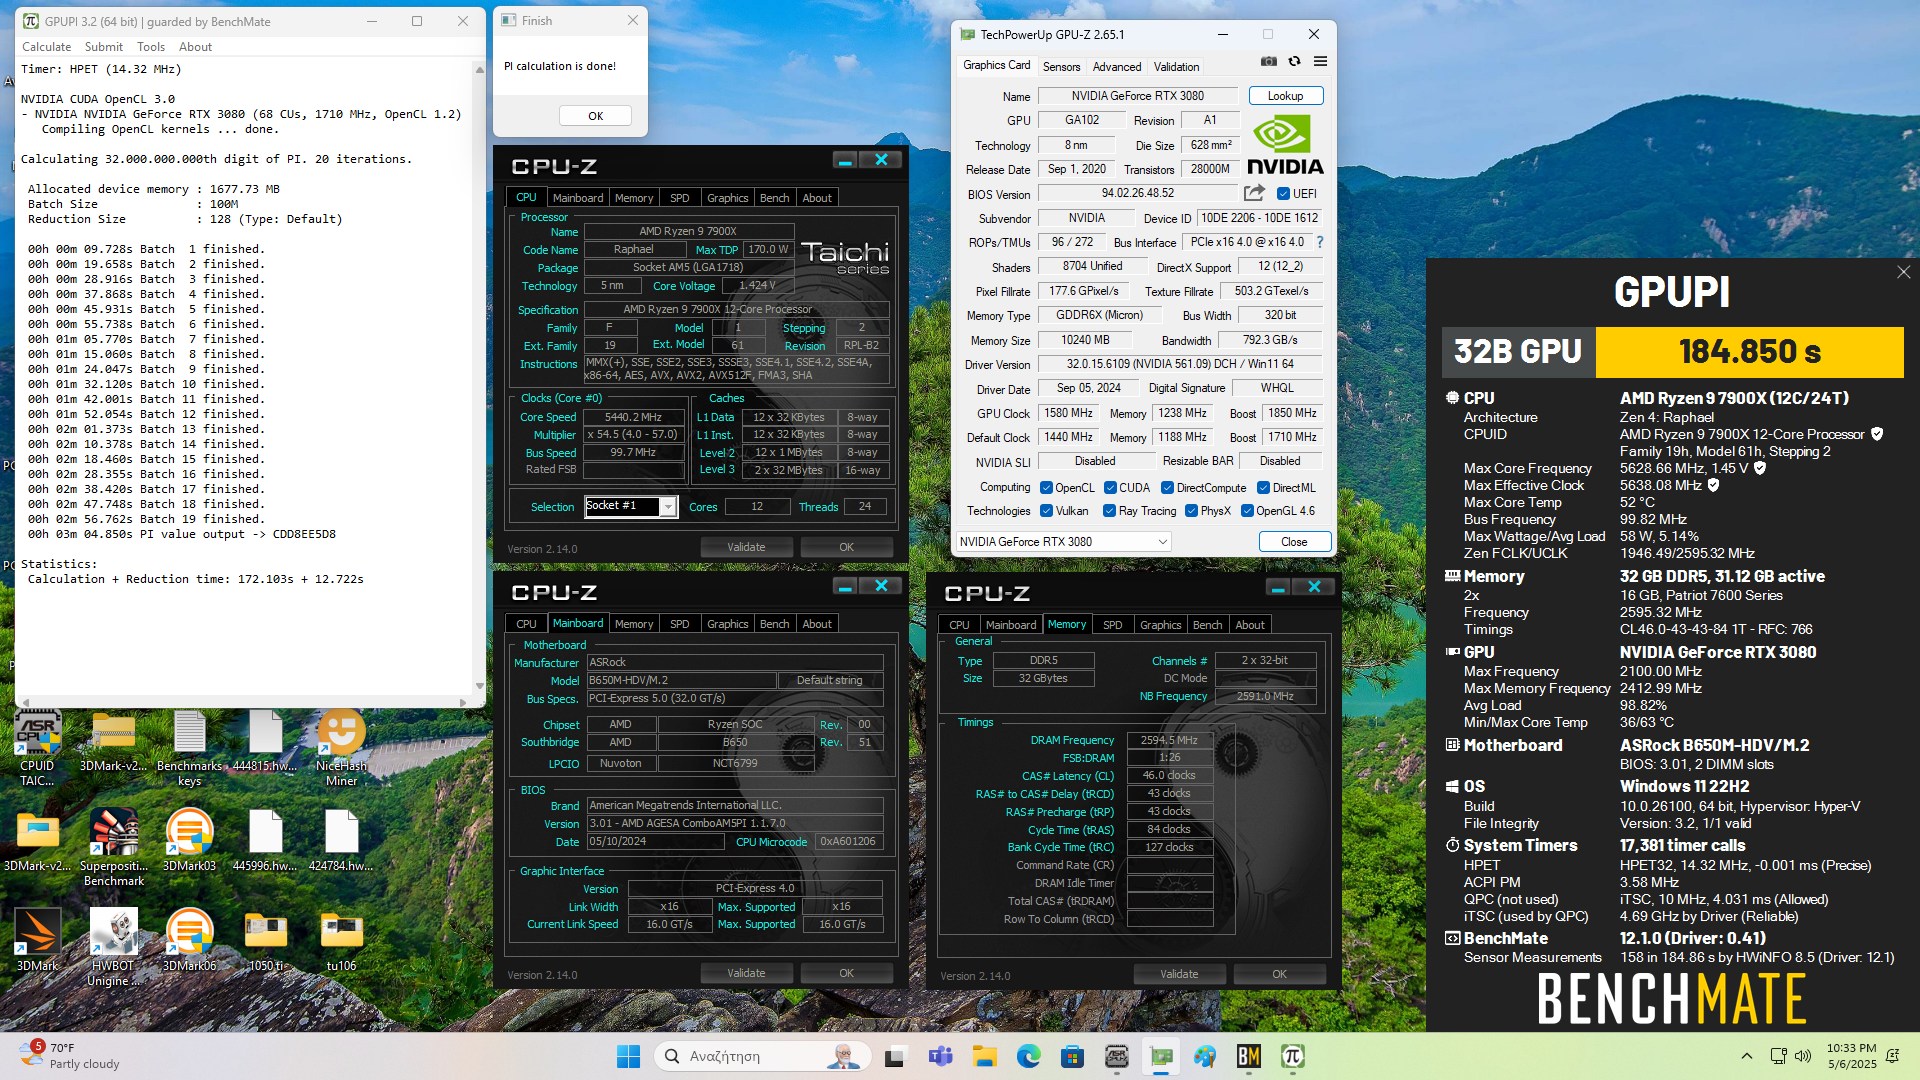Select the 444815.hw file icon
Viewport: 1920px width, 1080px height.
266,741
